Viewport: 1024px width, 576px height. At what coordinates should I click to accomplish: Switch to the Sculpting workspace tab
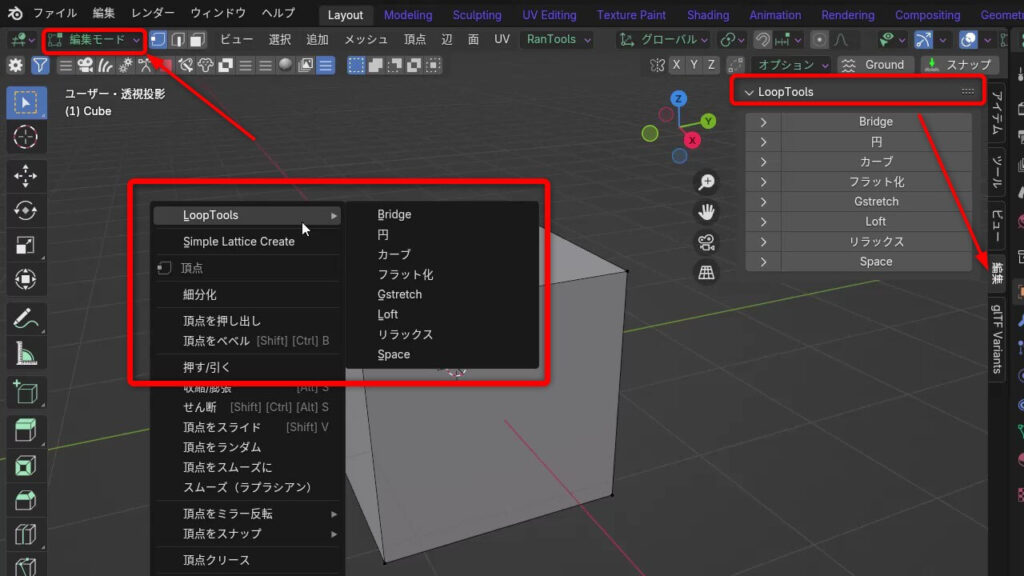477,14
